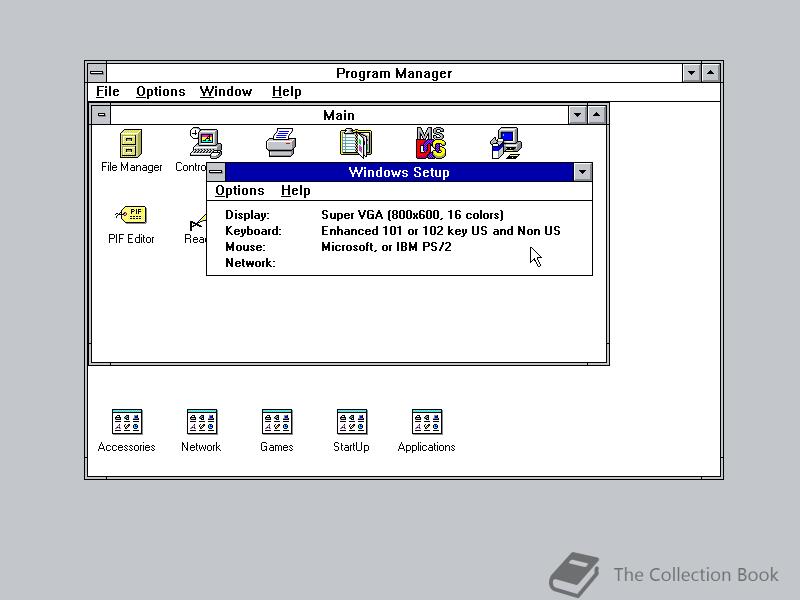The height and width of the screenshot is (600, 800).
Task: Click the Mouse value "Microsoft, or IBM PS/2"
Action: pyautogui.click(x=386, y=247)
